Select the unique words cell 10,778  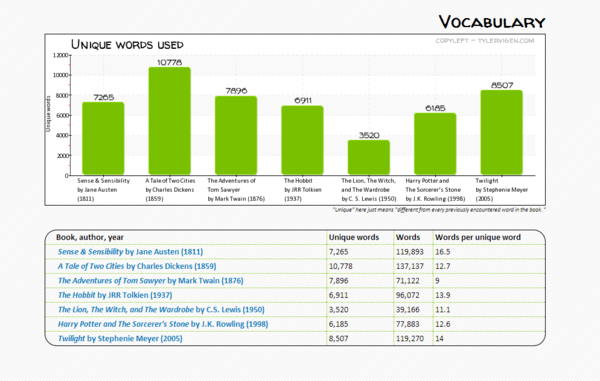[341, 266]
